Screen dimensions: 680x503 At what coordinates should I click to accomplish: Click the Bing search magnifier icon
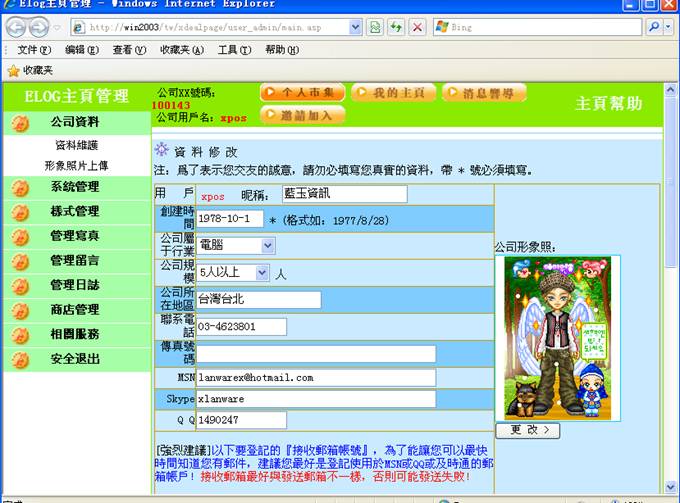coord(653,27)
